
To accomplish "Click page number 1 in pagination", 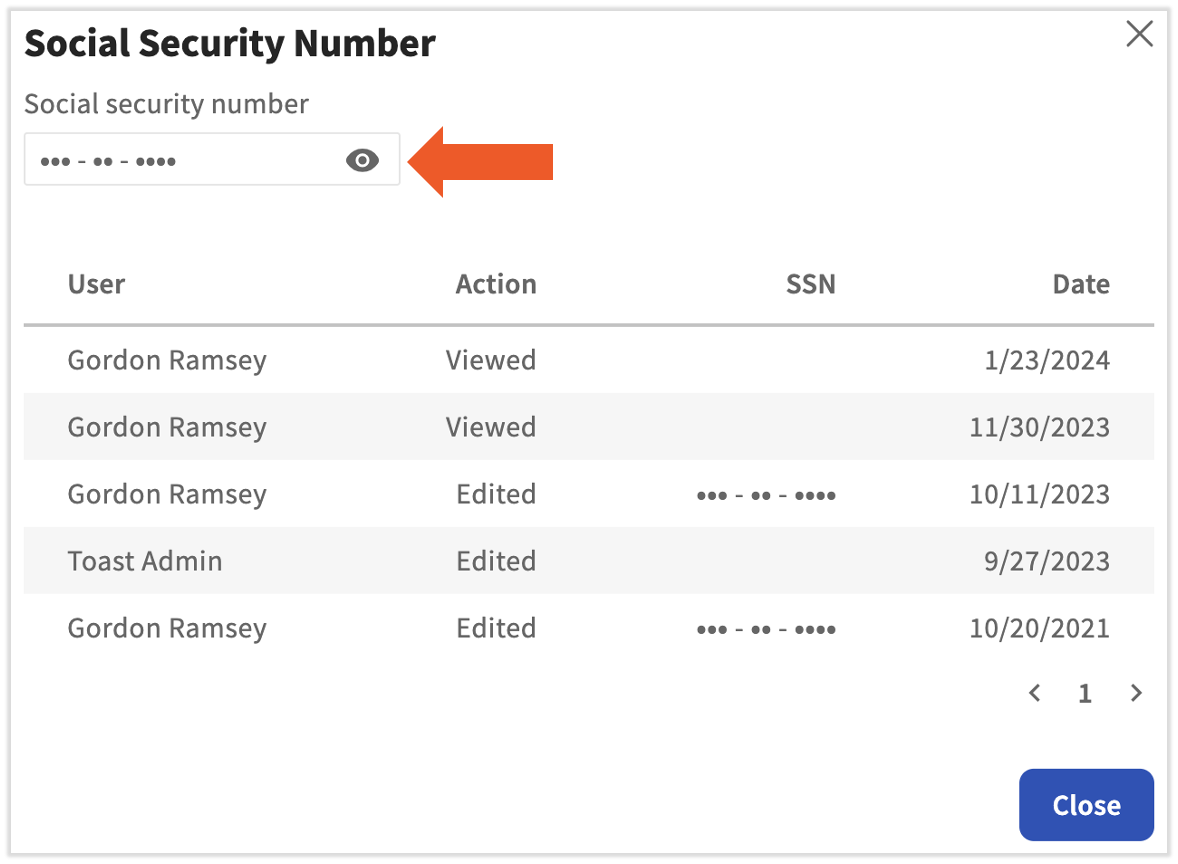I will point(1085,693).
